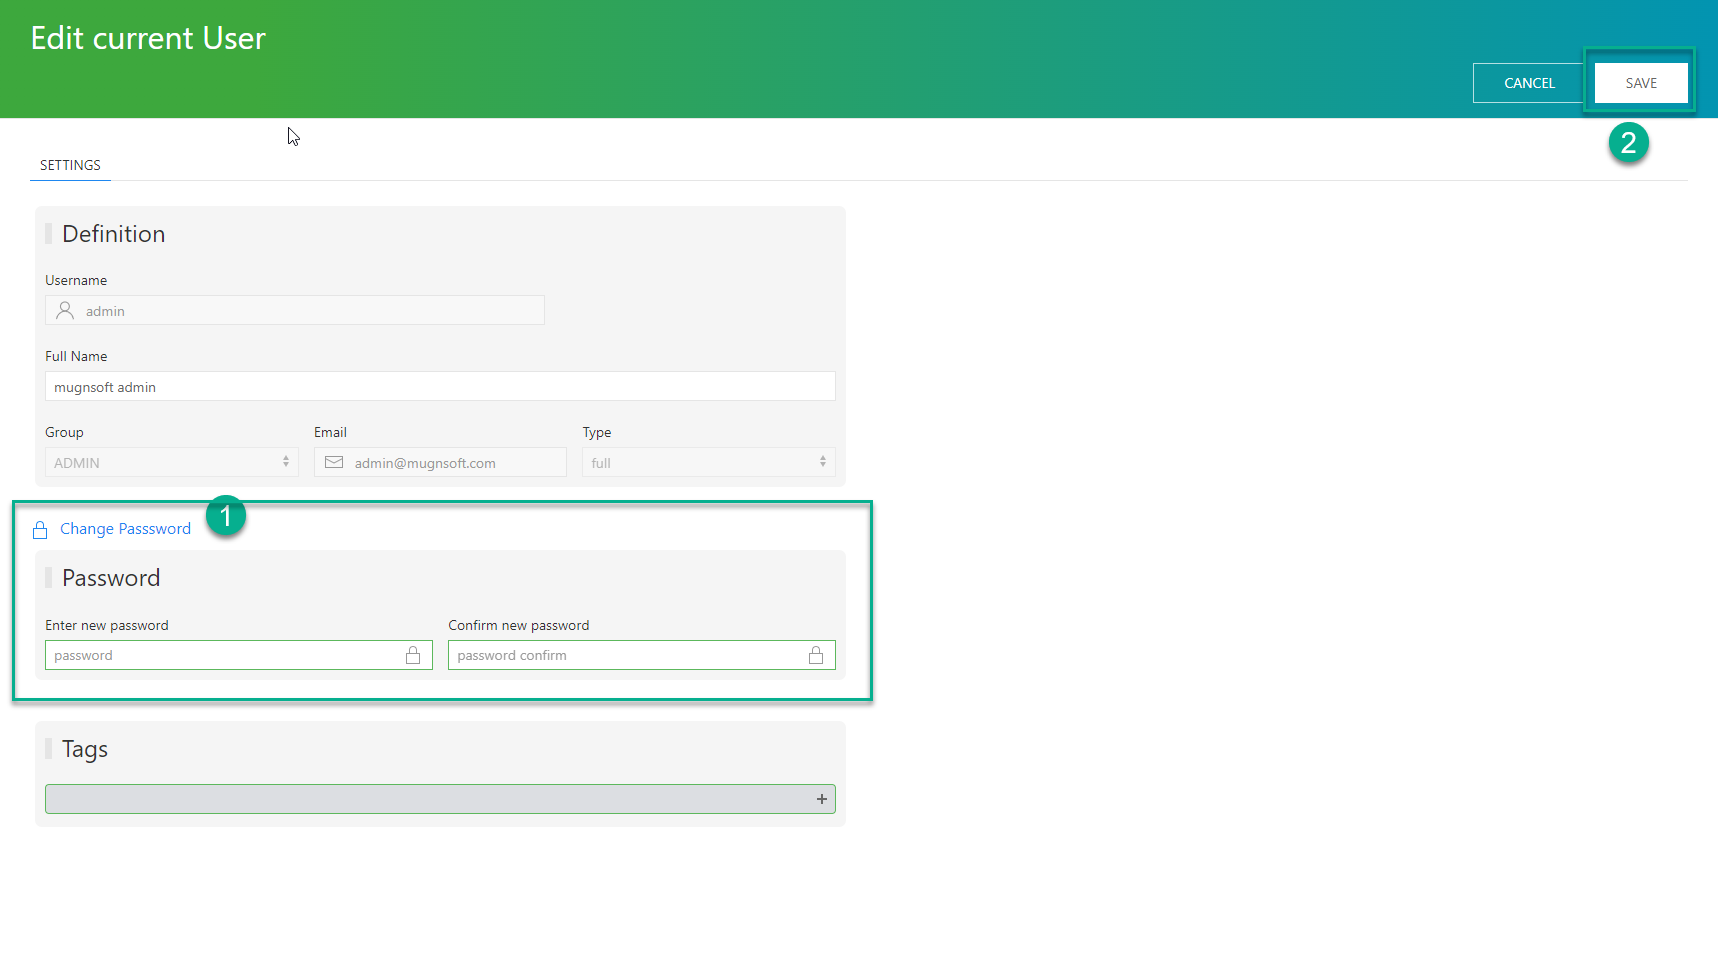The height and width of the screenshot is (975, 1718).
Task: Click the envelope icon in Email field
Action: (334, 462)
